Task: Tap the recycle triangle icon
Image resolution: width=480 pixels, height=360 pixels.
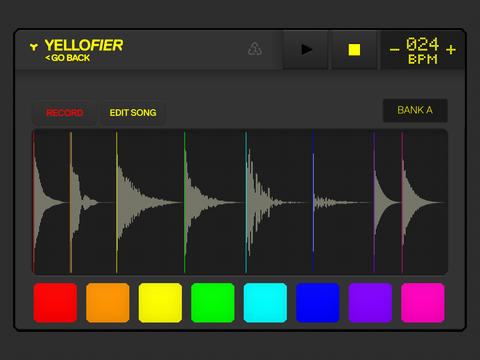Action: (255, 49)
